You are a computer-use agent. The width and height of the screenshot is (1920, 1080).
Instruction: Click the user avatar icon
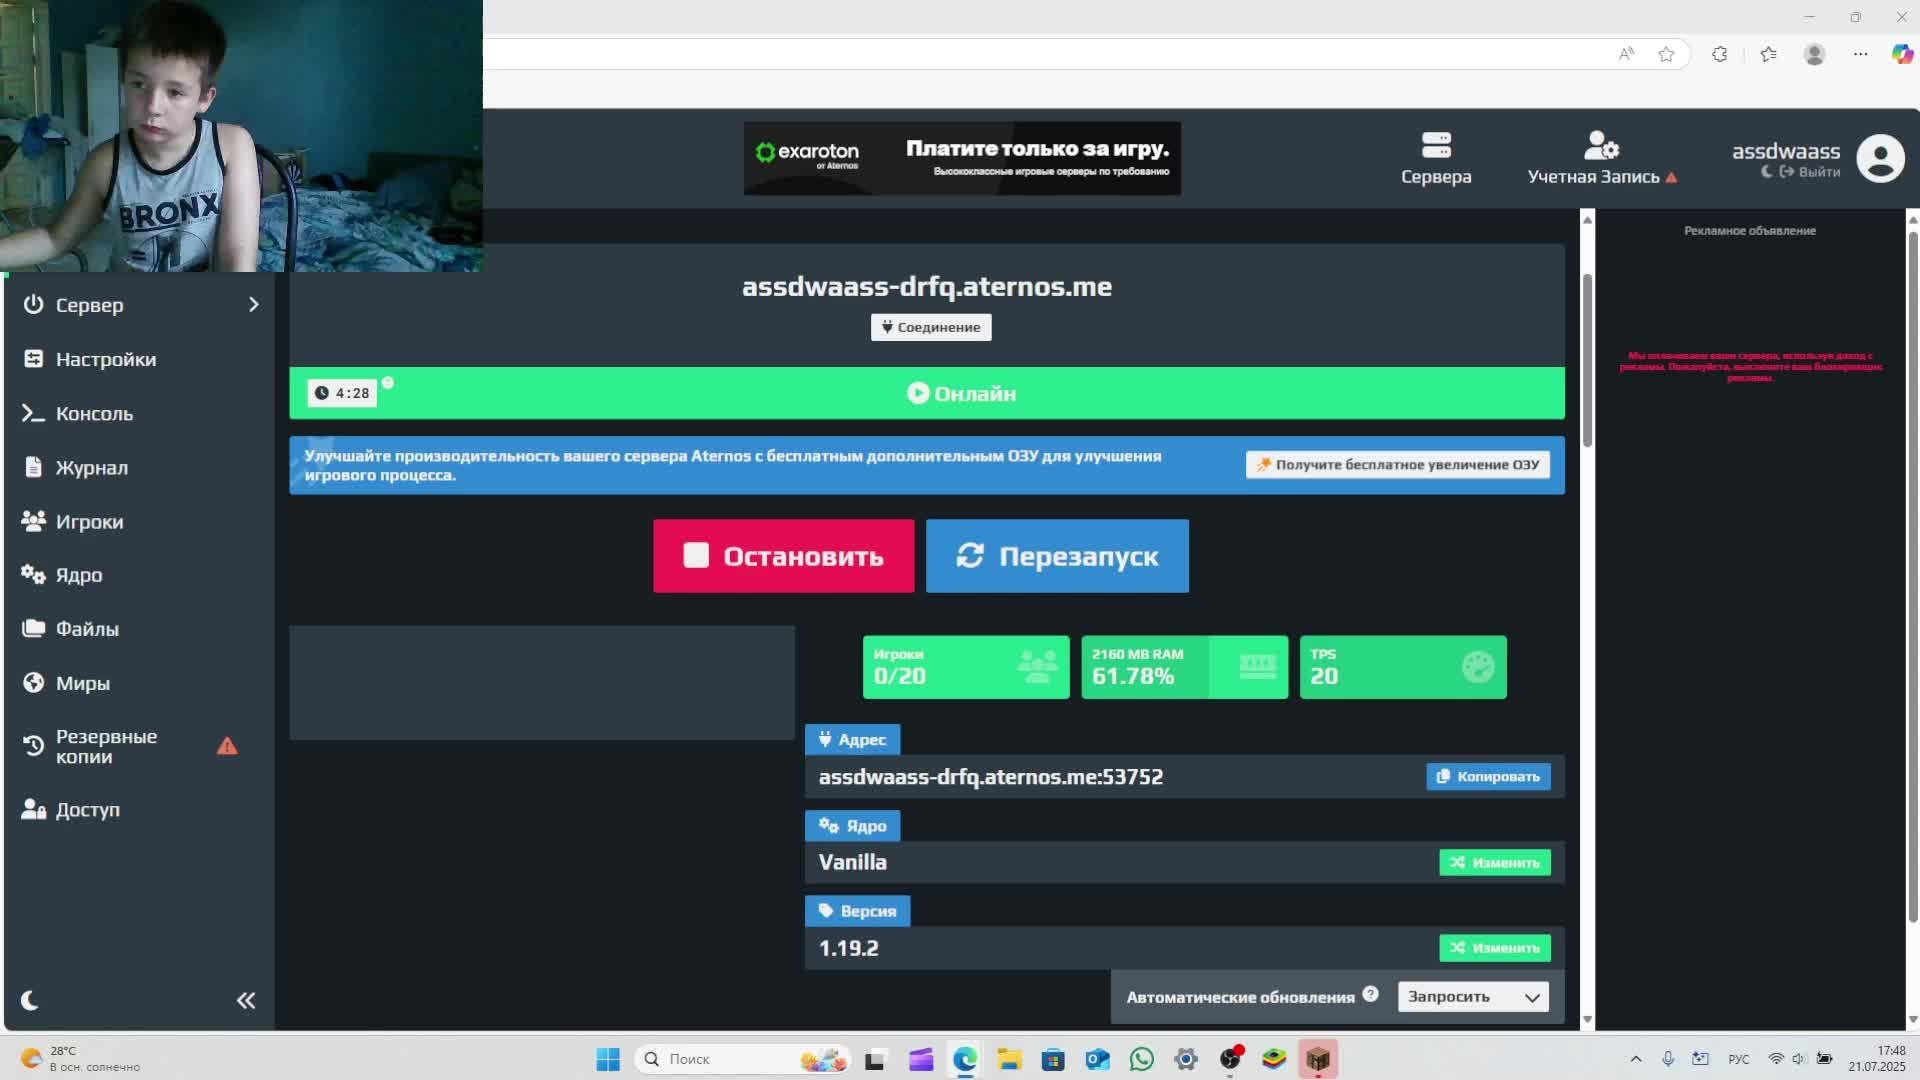pos(1880,158)
